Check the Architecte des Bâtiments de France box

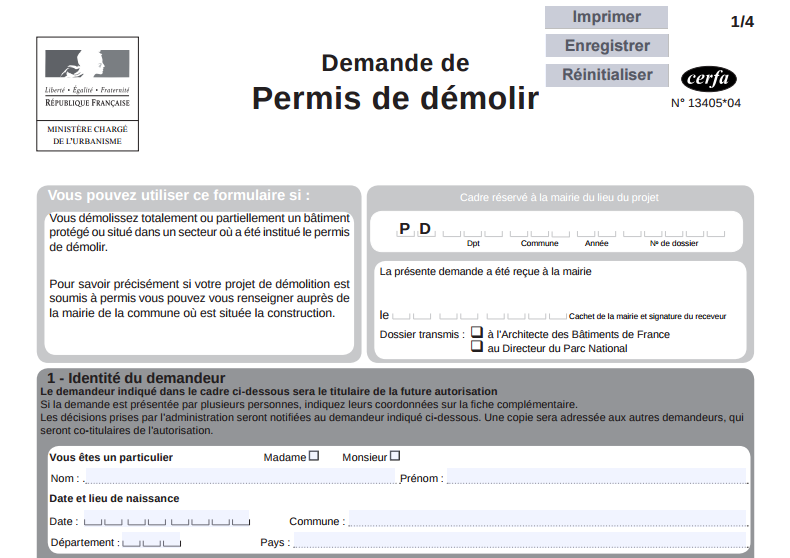[x=477, y=333]
